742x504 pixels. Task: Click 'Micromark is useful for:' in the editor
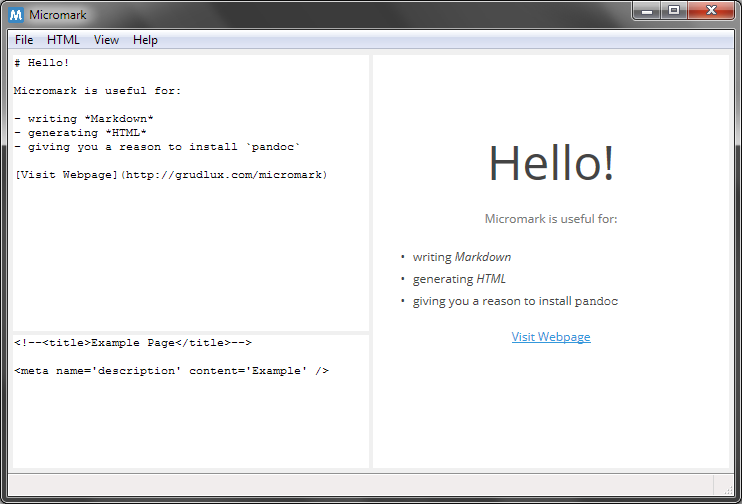pyautogui.click(x=97, y=91)
